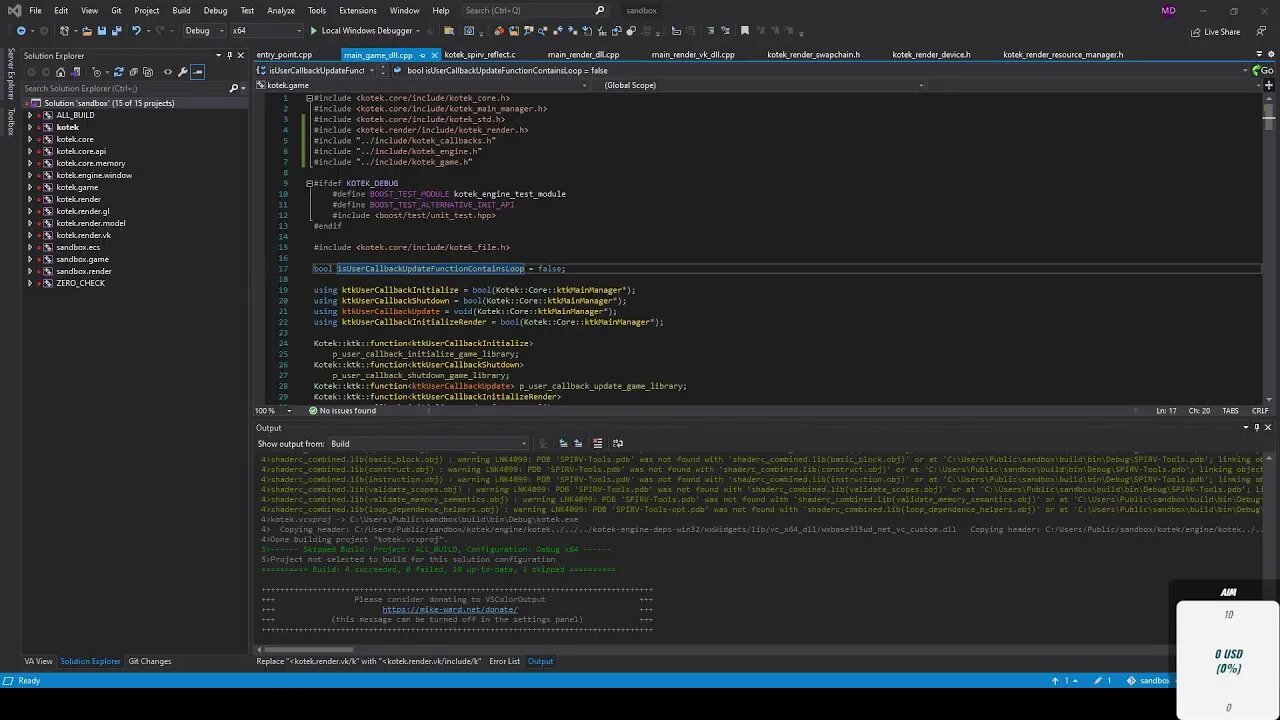
Task: Click the Go button in navigation bar
Action: 1264,70
